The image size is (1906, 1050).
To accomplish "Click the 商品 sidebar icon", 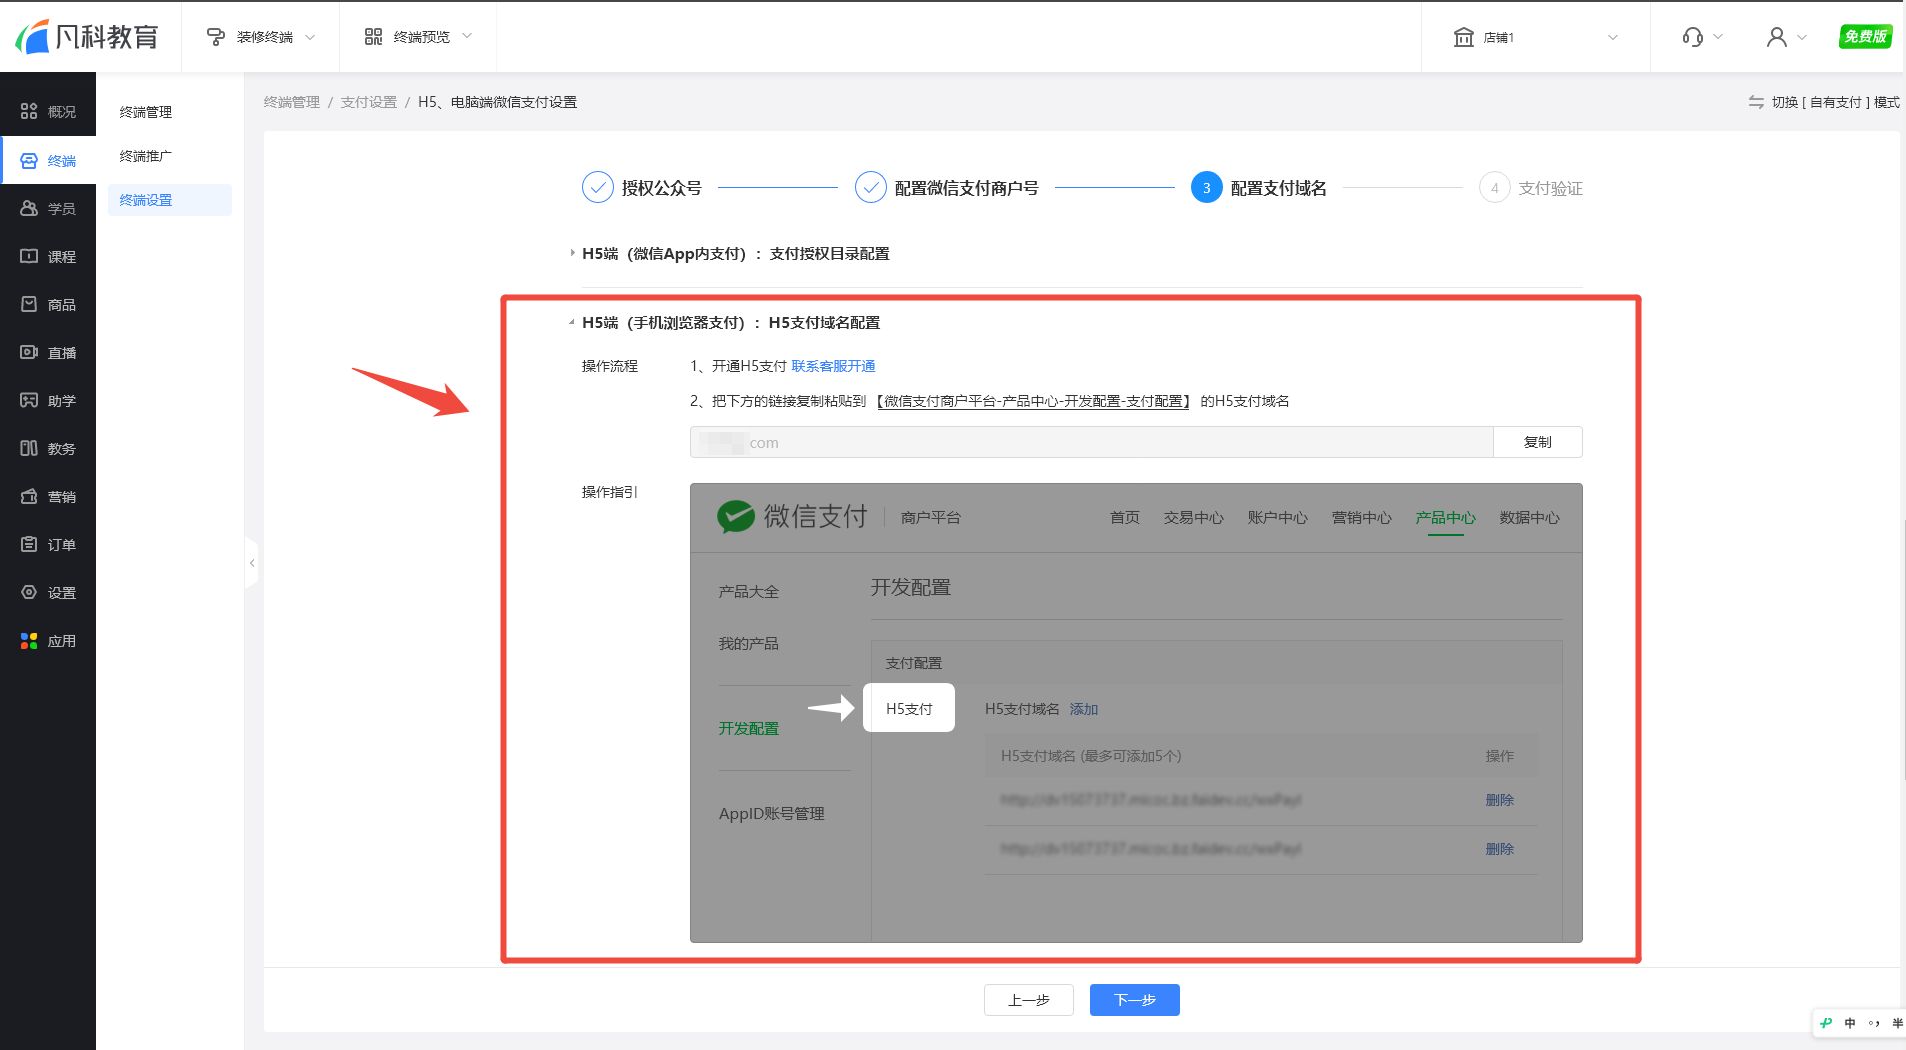I will [29, 304].
